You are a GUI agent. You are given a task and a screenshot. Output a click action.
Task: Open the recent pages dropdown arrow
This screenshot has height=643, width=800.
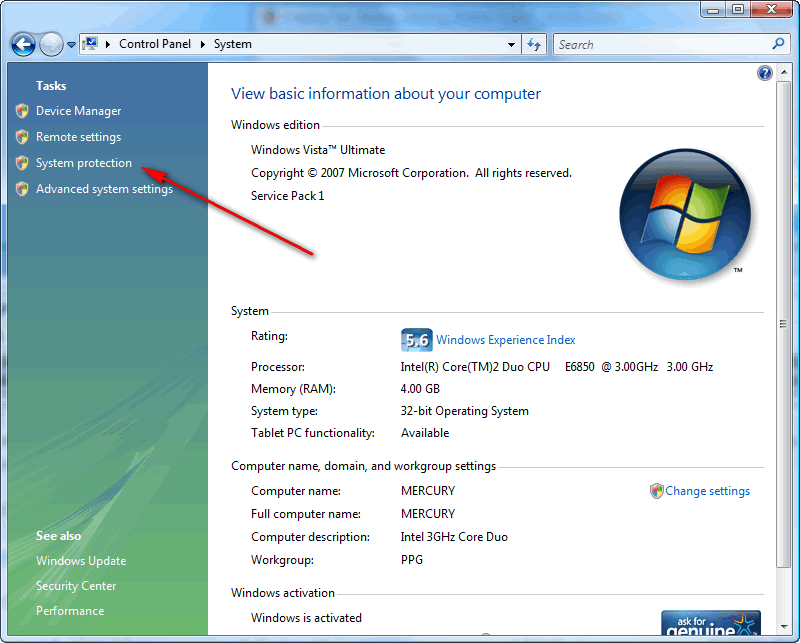71,45
